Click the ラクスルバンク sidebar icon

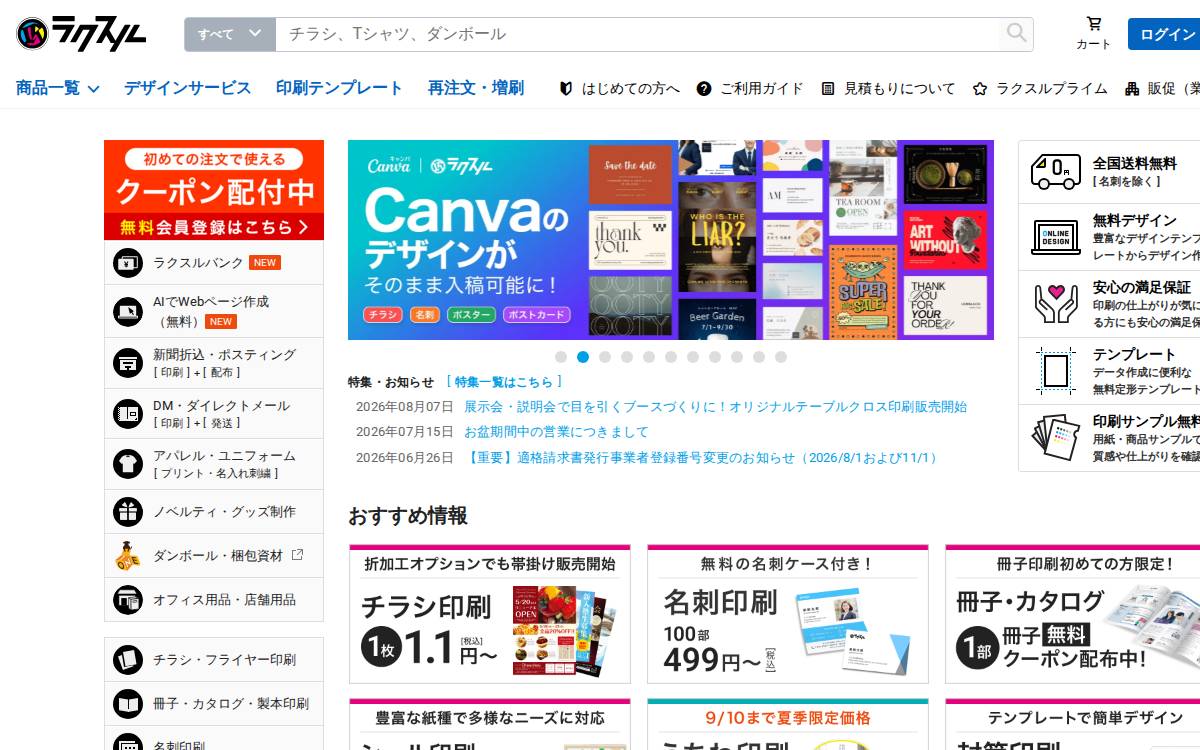click(128, 263)
